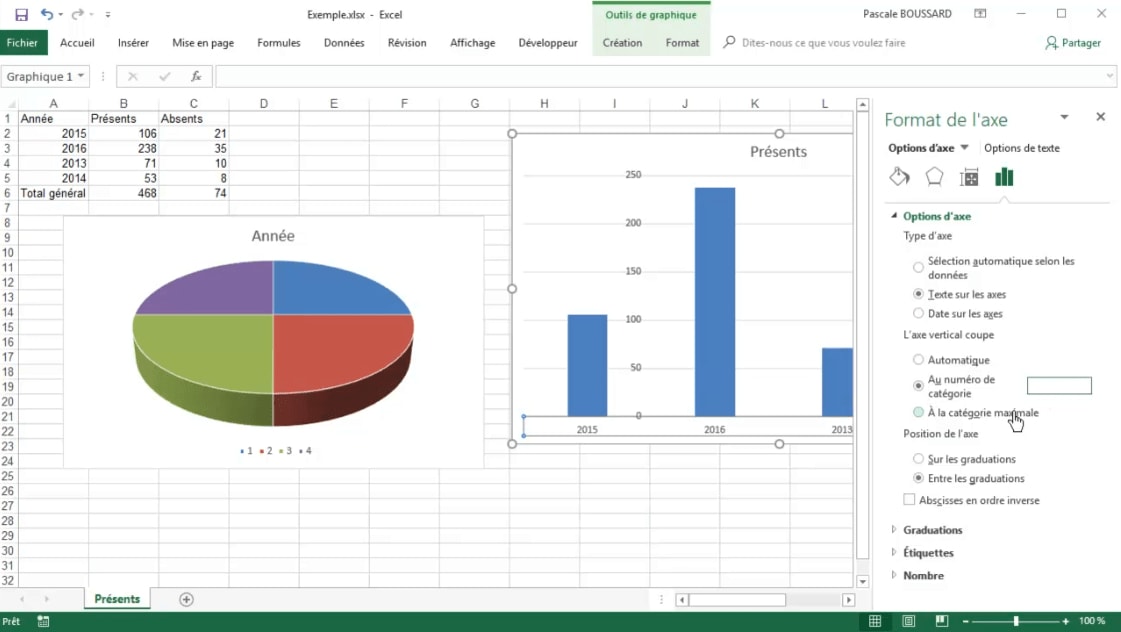The height and width of the screenshot is (632, 1121).
Task: Open the 'Options d'axe' dropdown arrow
Action: pos(964,148)
